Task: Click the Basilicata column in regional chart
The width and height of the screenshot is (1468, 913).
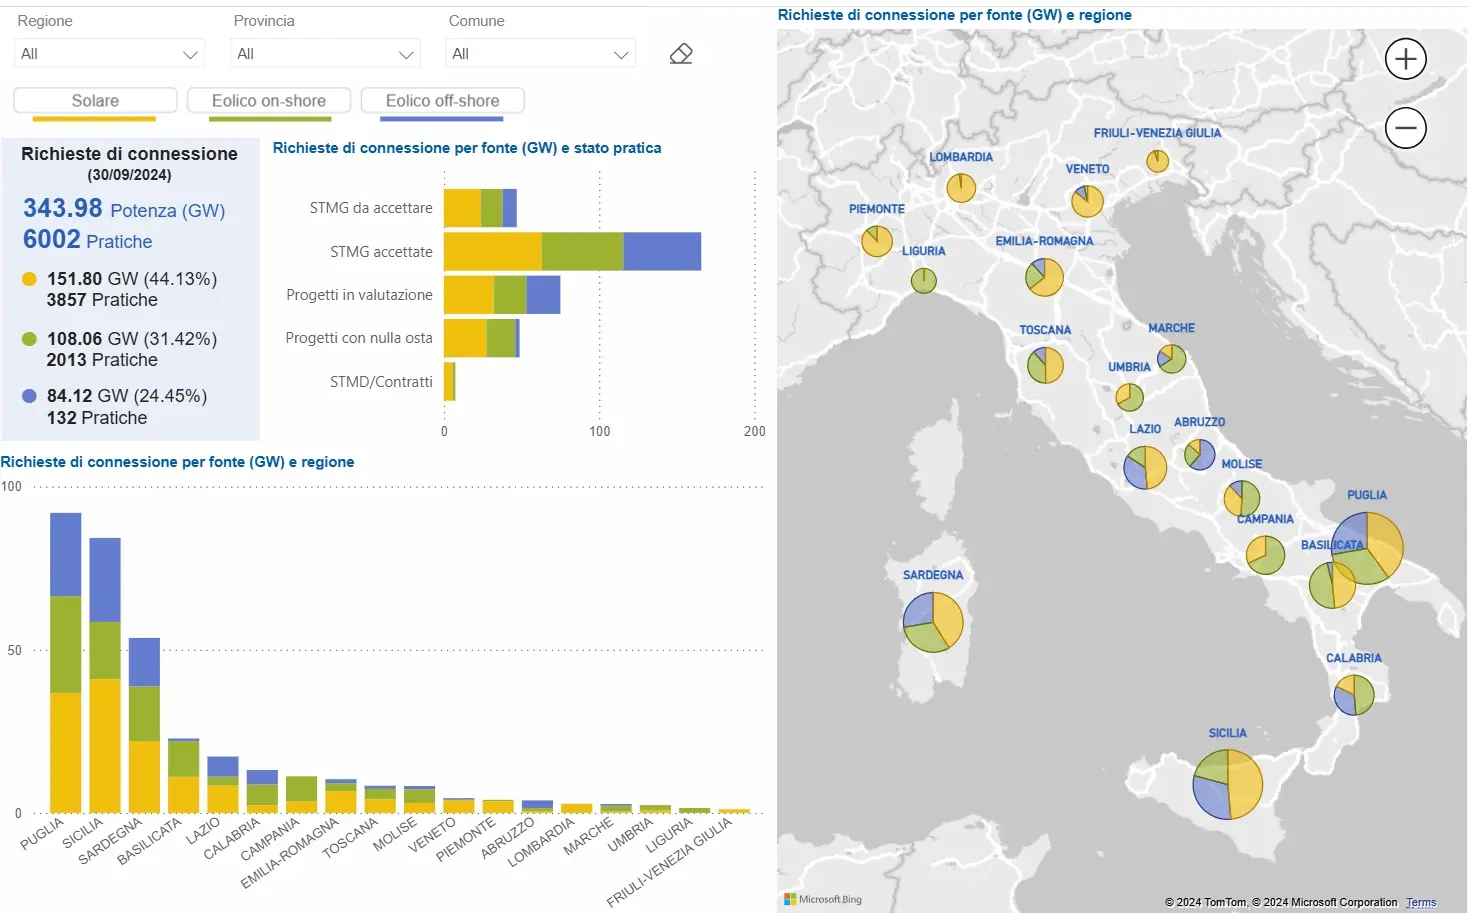Action: point(183,776)
